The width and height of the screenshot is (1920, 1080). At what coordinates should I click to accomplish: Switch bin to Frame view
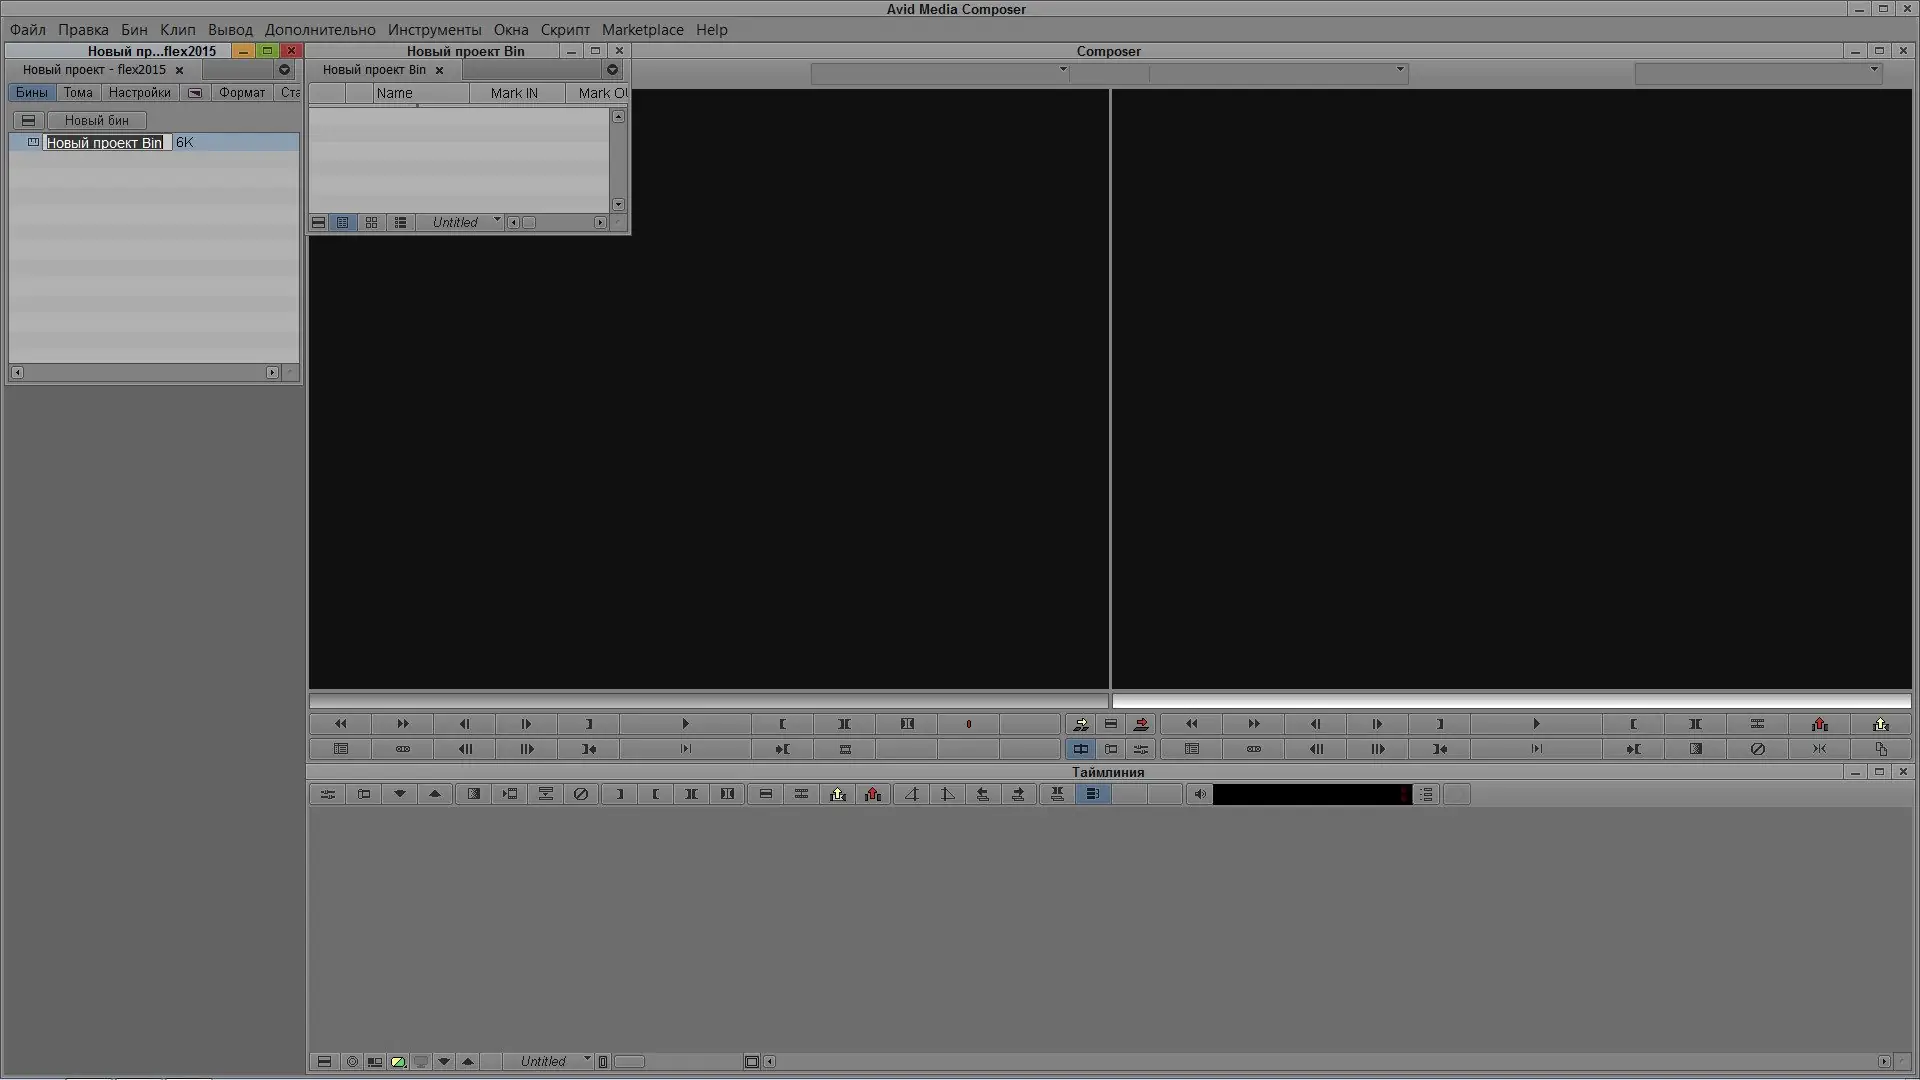pyautogui.click(x=371, y=223)
